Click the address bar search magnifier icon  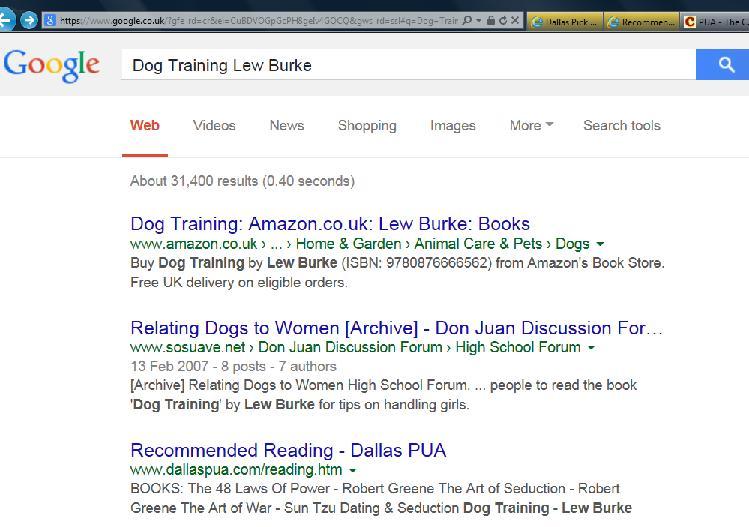467,21
